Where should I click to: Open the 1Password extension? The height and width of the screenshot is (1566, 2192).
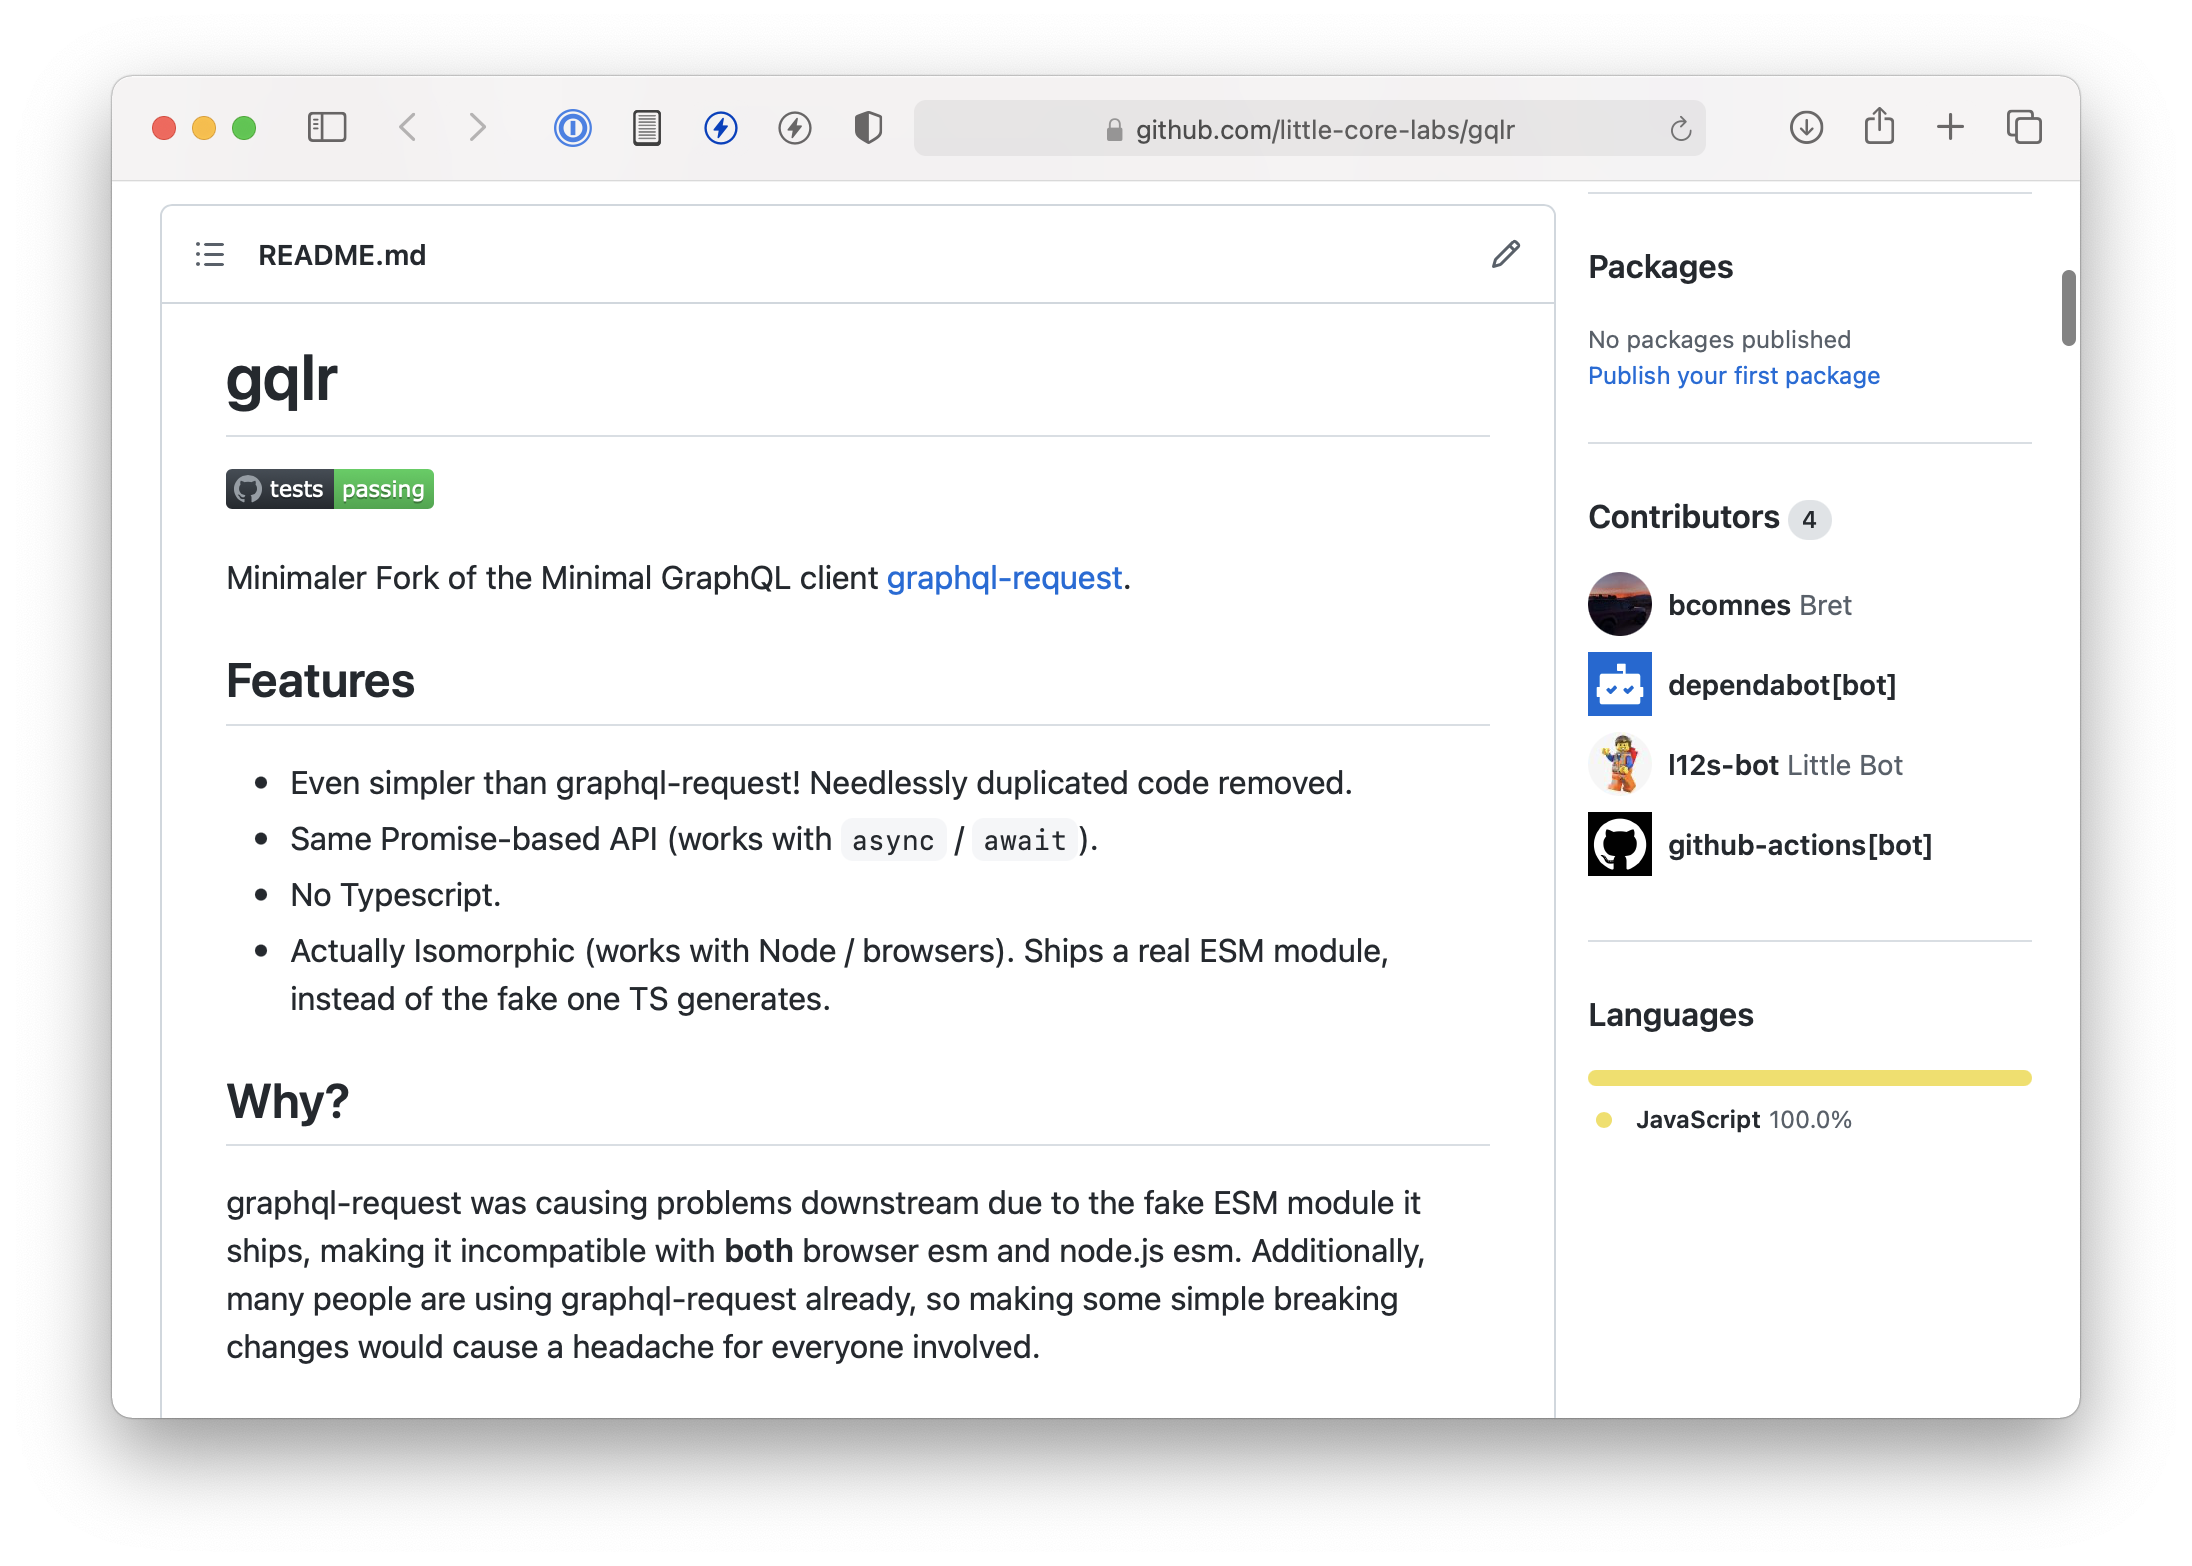pos(572,128)
